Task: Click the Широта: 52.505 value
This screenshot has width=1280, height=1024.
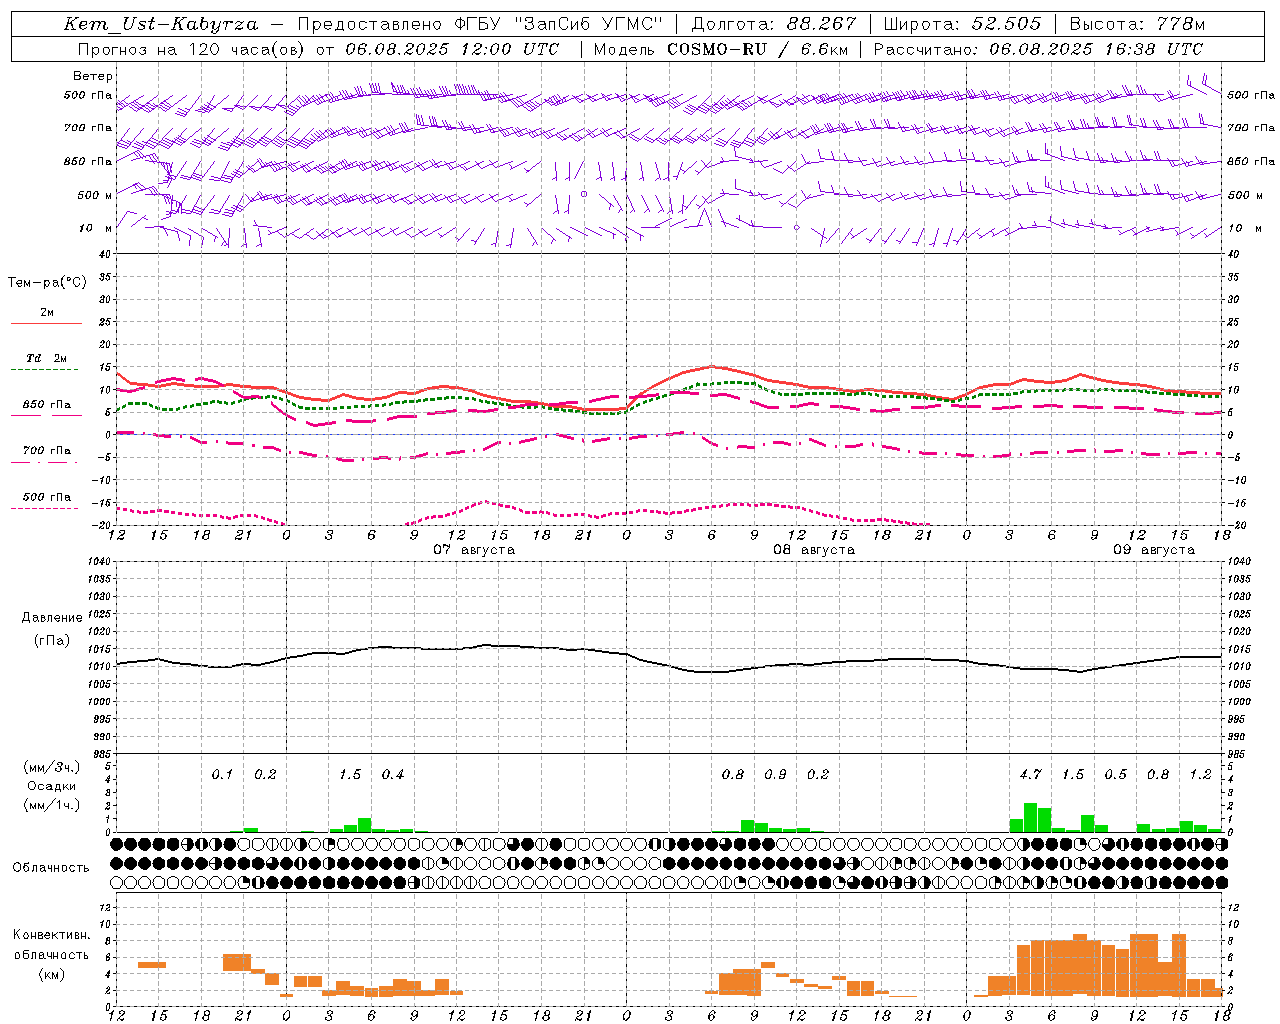Action: 962,24
